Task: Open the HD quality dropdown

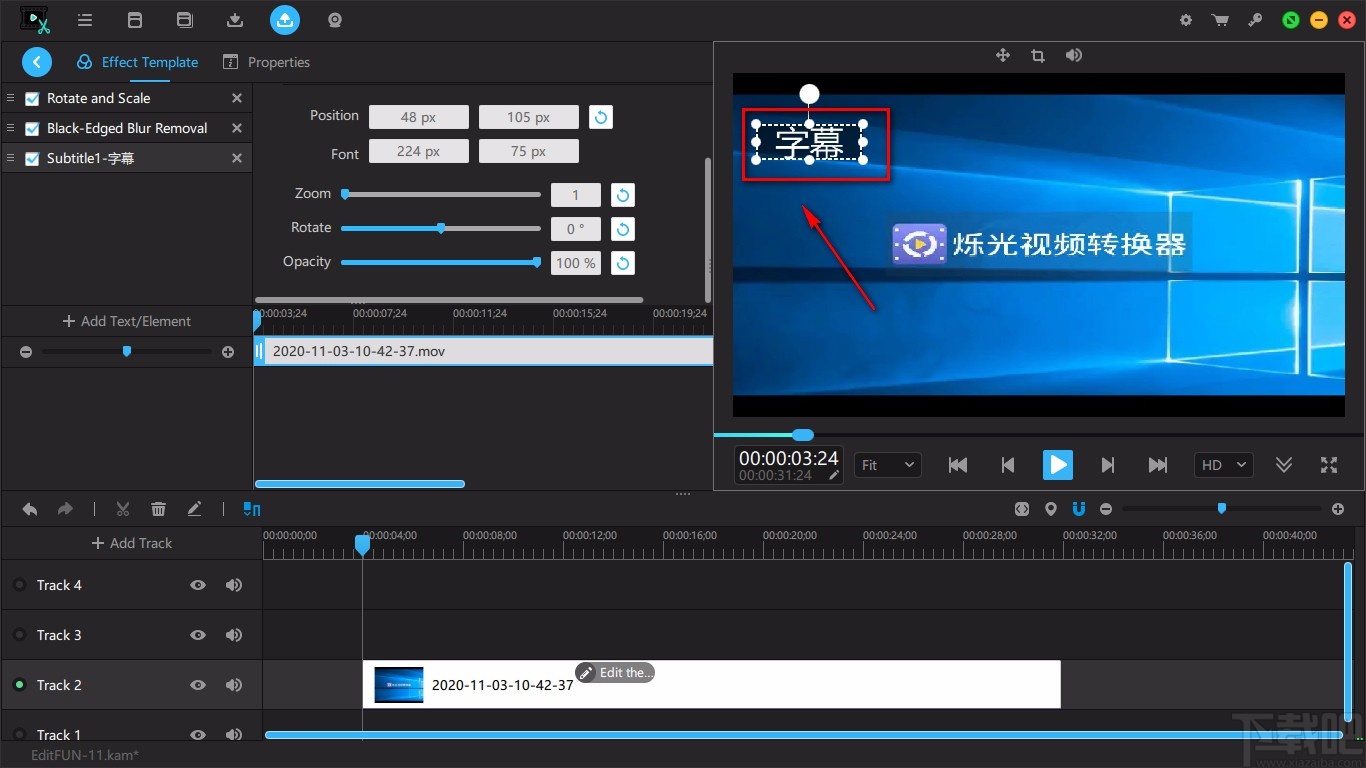Action: pyautogui.click(x=1223, y=465)
